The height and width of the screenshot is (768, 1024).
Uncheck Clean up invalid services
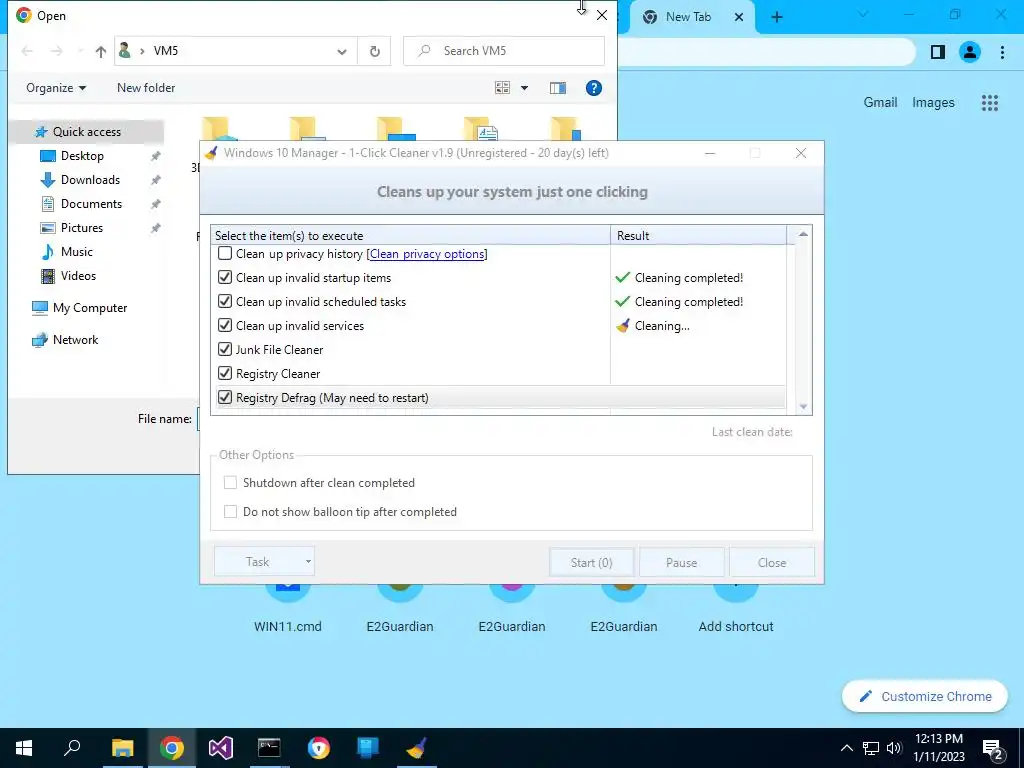point(225,325)
